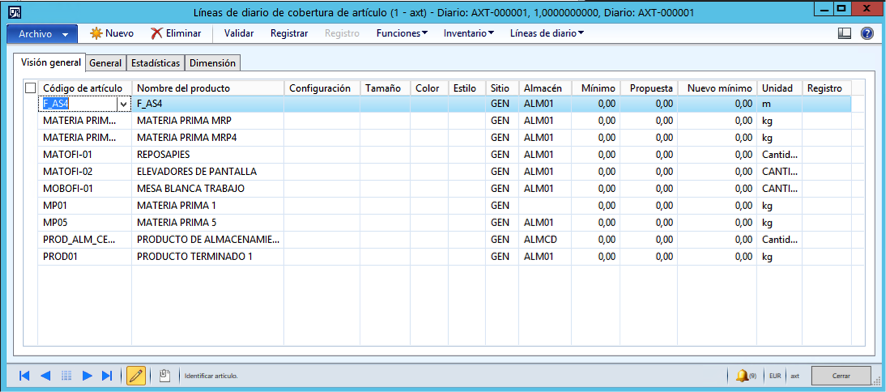
Task: Switch to the Dimensión tab
Action: 212,63
